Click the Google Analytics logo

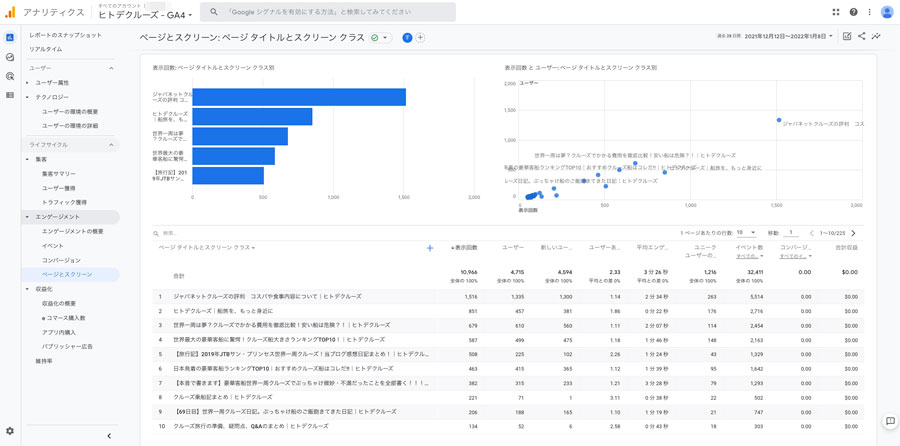[x=10, y=12]
